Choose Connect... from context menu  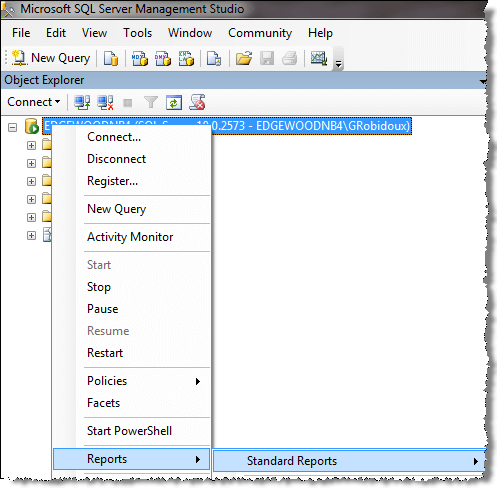(x=131, y=137)
